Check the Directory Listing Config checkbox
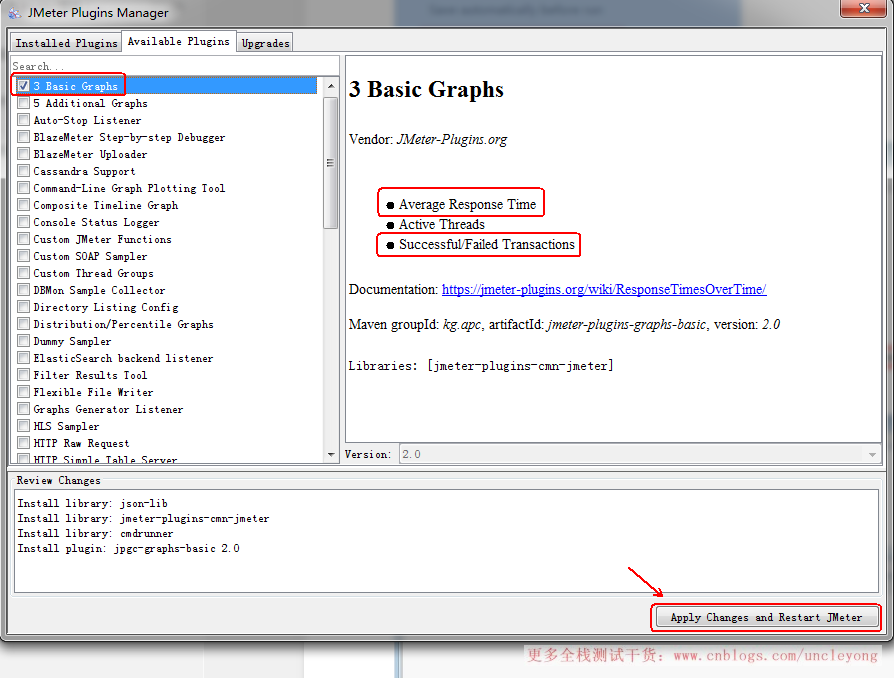 (x=23, y=307)
